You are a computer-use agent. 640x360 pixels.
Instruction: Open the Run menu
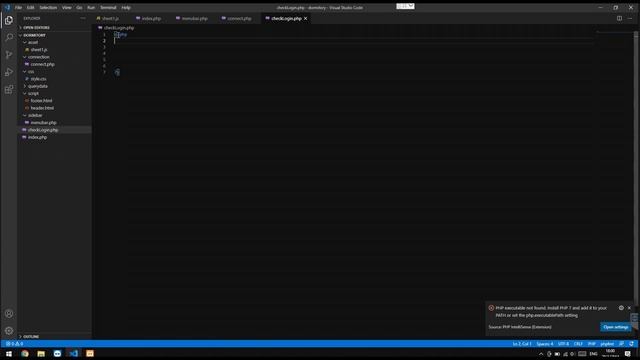coord(91,7)
